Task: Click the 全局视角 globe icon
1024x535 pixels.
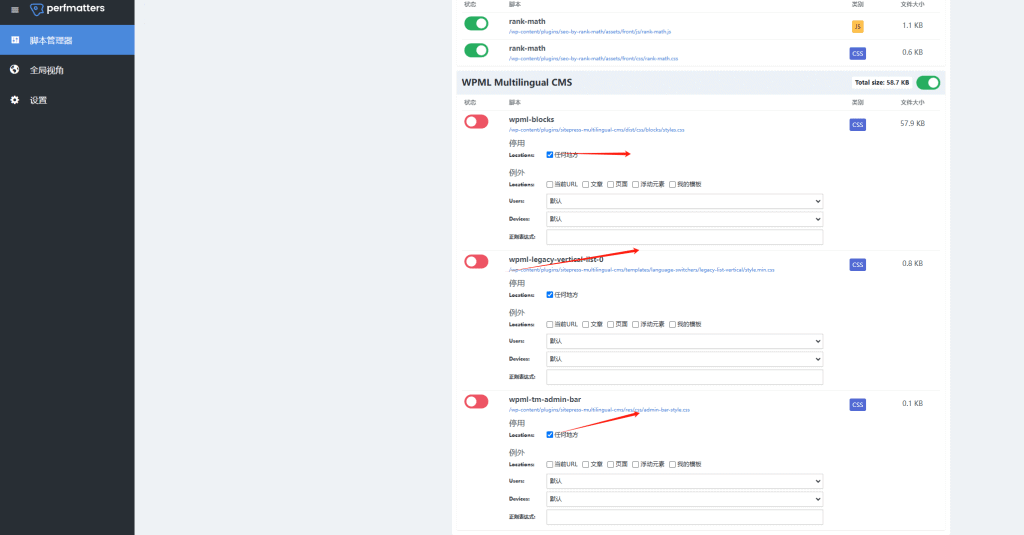Action: pos(15,69)
